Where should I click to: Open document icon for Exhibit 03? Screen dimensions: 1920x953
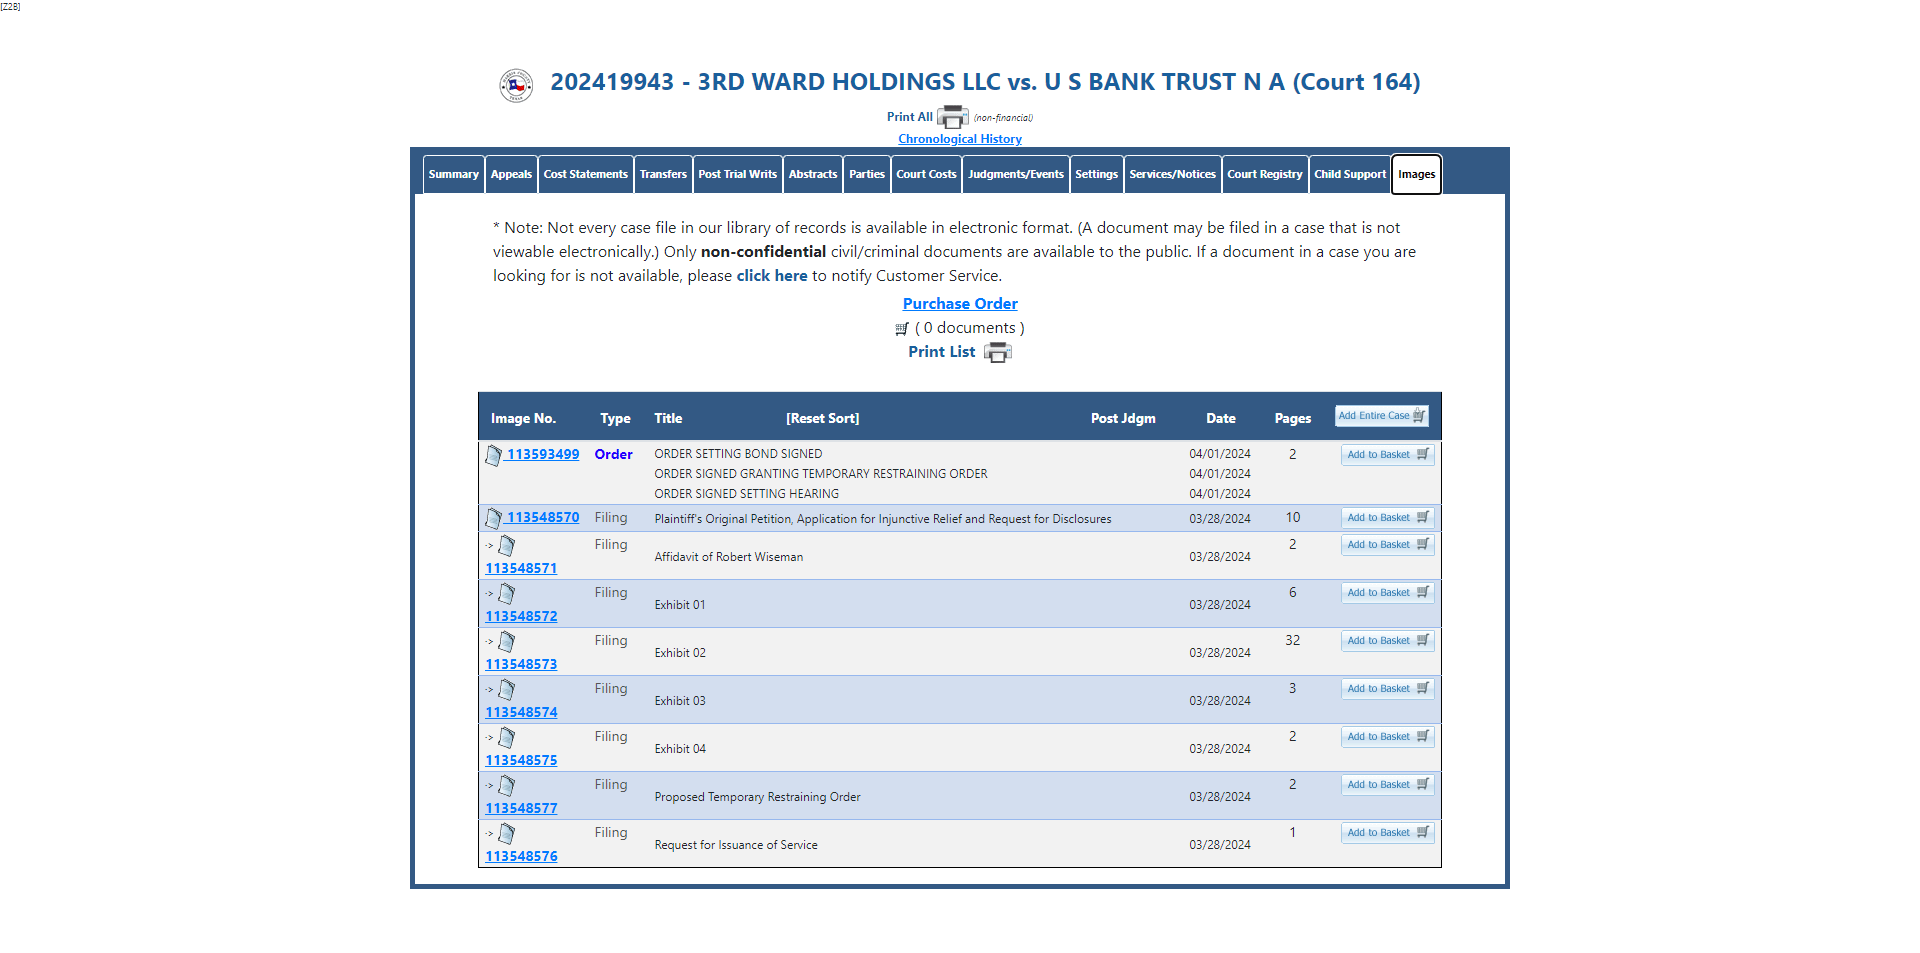coord(507,689)
